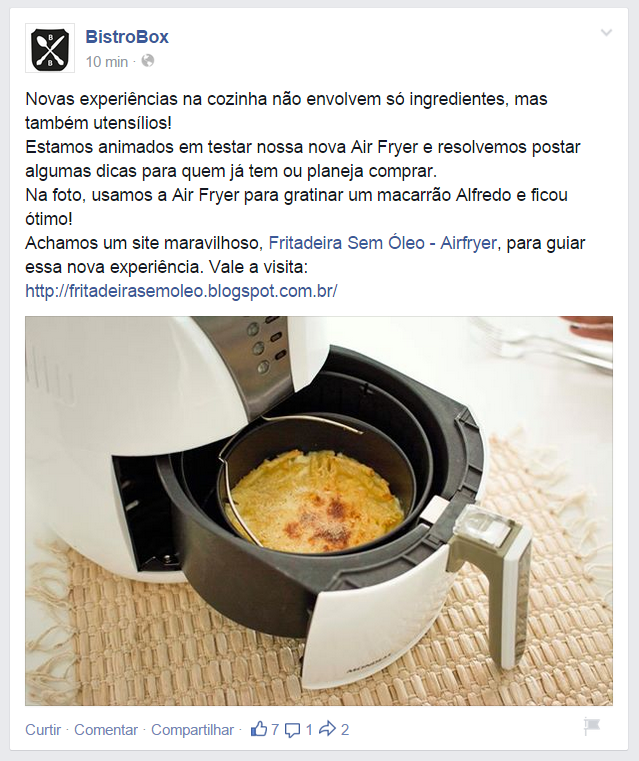Screen dimensions: 639x761
Task: Open the Fritadeira Sem Óleo - Airfryer page link
Action: pyautogui.click(x=382, y=243)
